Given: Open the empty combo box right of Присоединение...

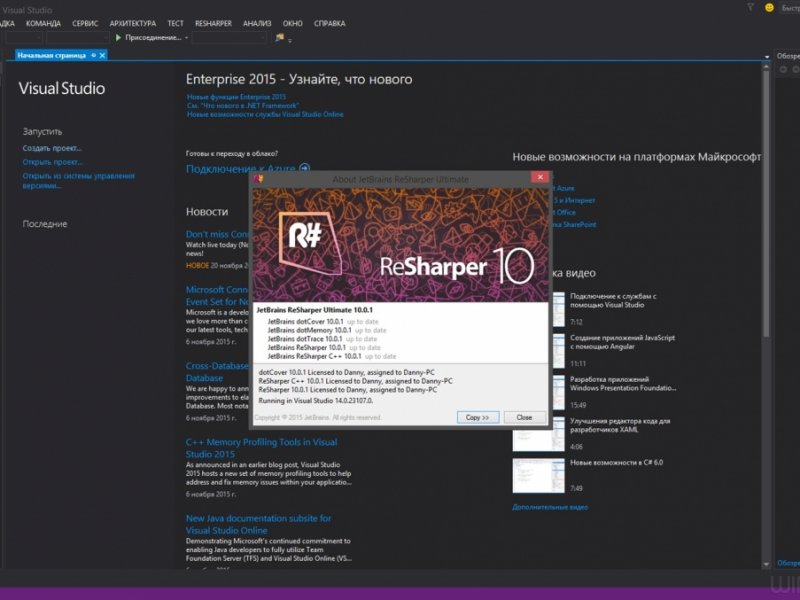Looking at the screenshot, I should pyautogui.click(x=229, y=38).
